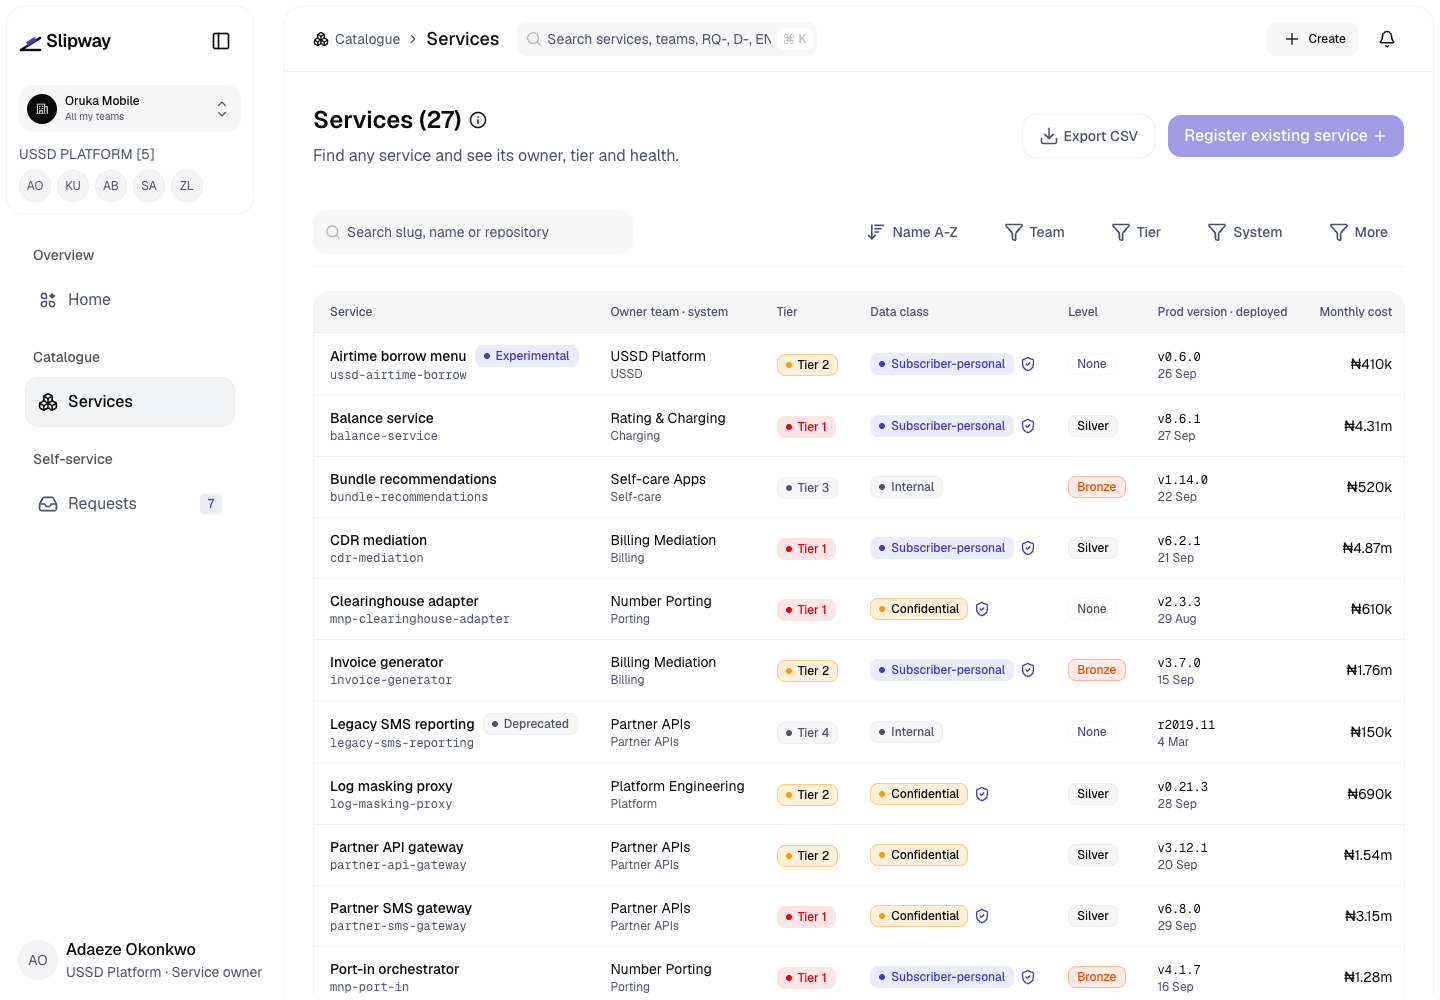The height and width of the screenshot is (1000, 1440).
Task: Click the Create button
Action: [1313, 39]
